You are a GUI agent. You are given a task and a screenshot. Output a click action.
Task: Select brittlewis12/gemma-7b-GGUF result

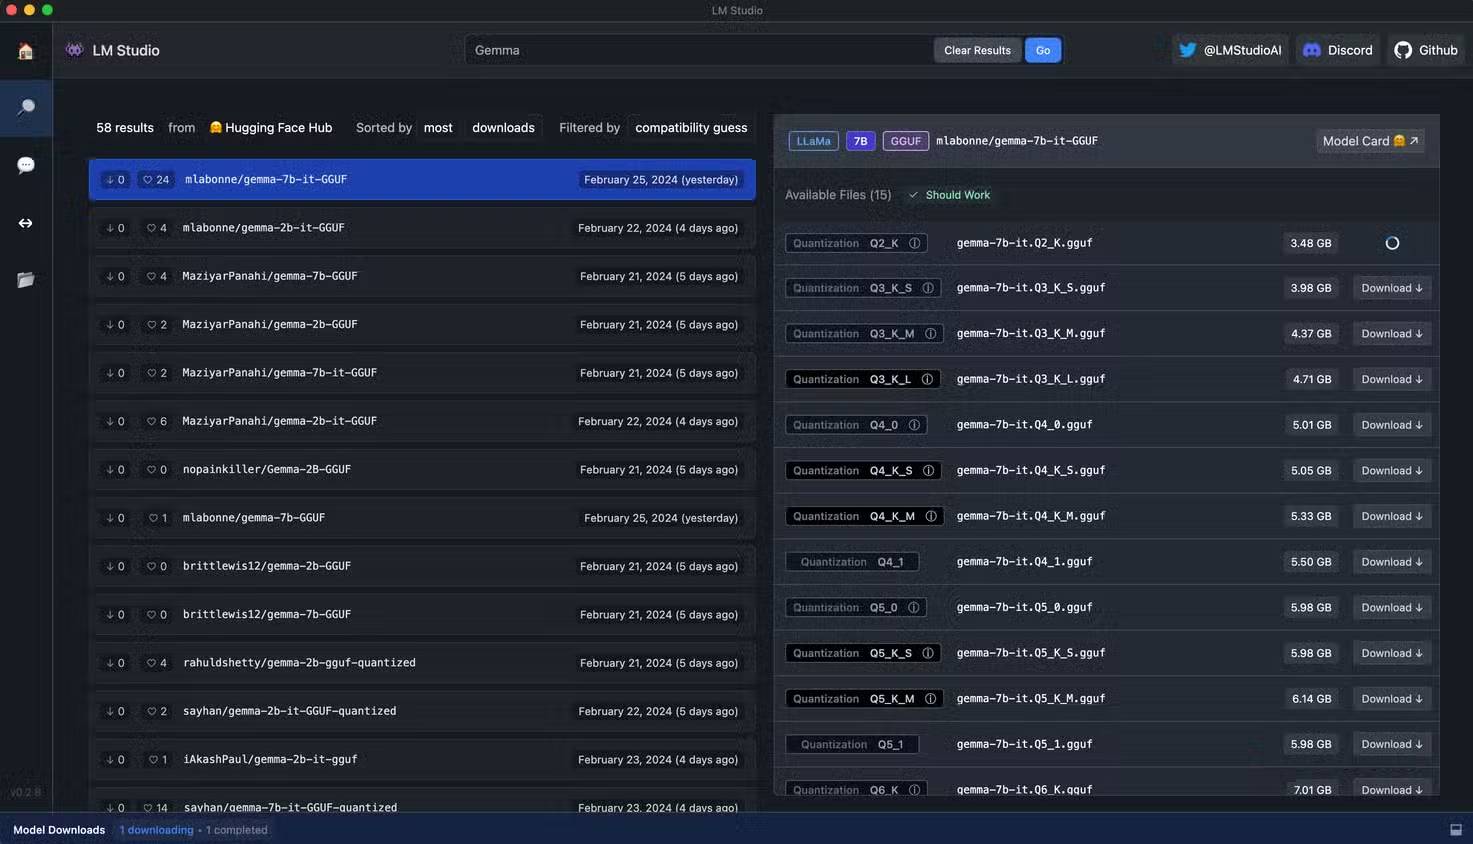(x=422, y=615)
